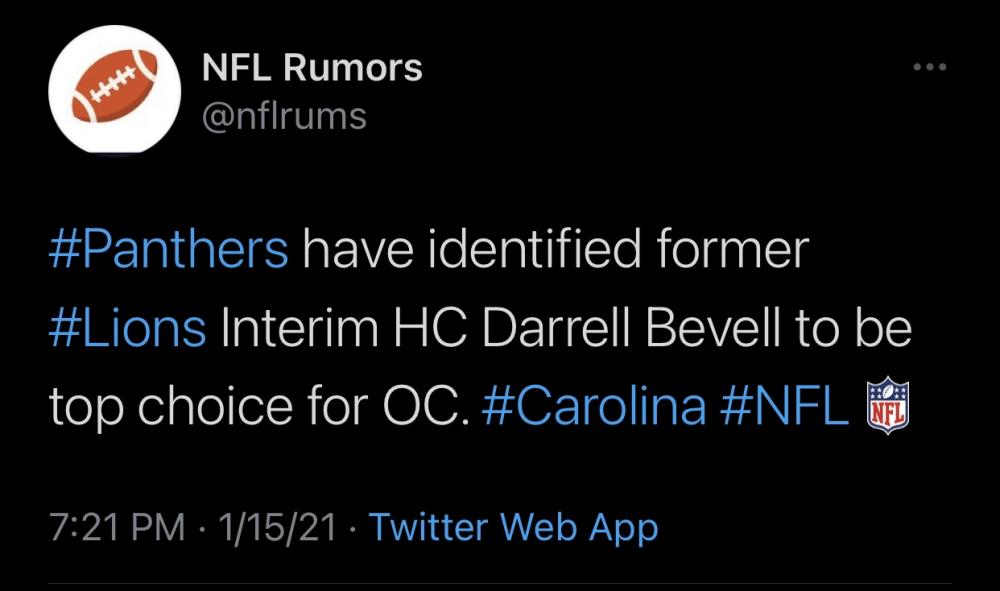Click the NFL shield emoji

point(887,406)
